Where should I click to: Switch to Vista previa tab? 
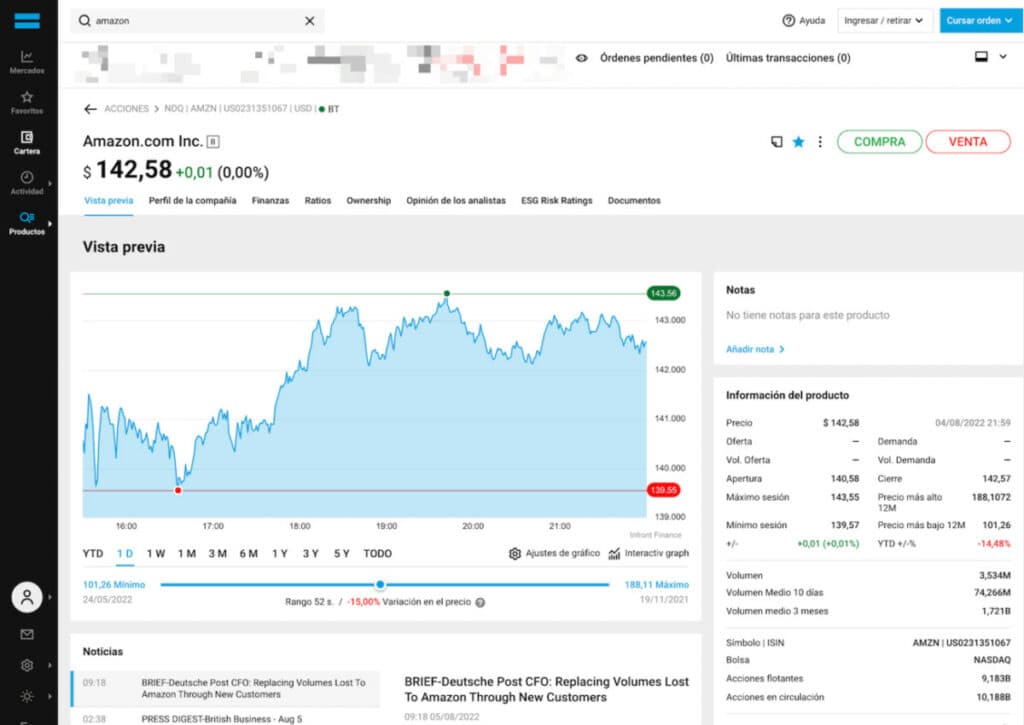[108, 201]
